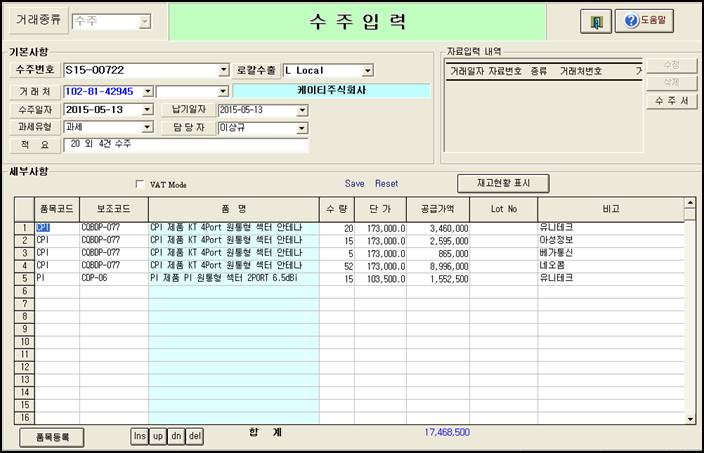Viewport: 704px width, 453px height.
Task: Open help with the 도움말 button
Action: point(645,21)
